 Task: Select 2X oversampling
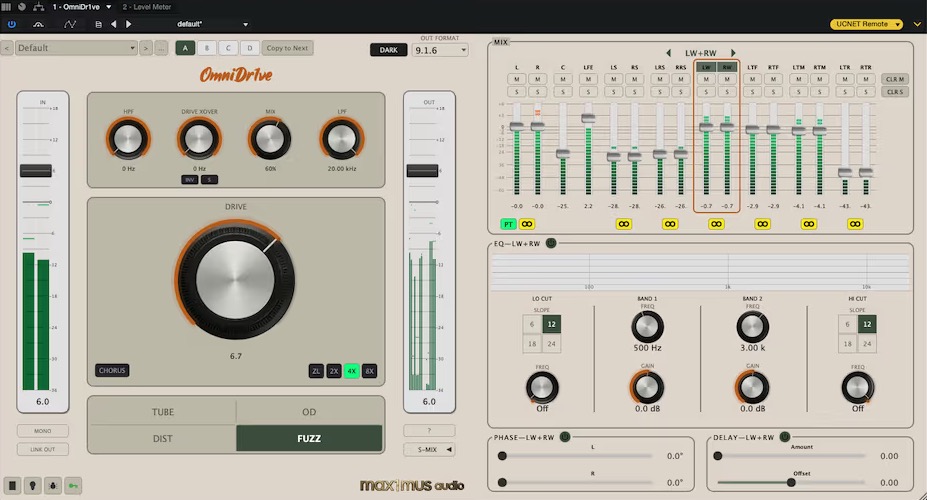[334, 371]
